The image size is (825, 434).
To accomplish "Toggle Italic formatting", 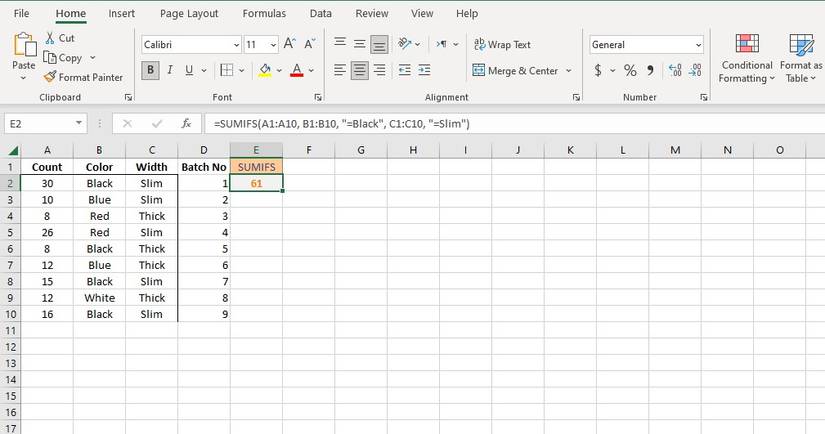I will (x=170, y=70).
